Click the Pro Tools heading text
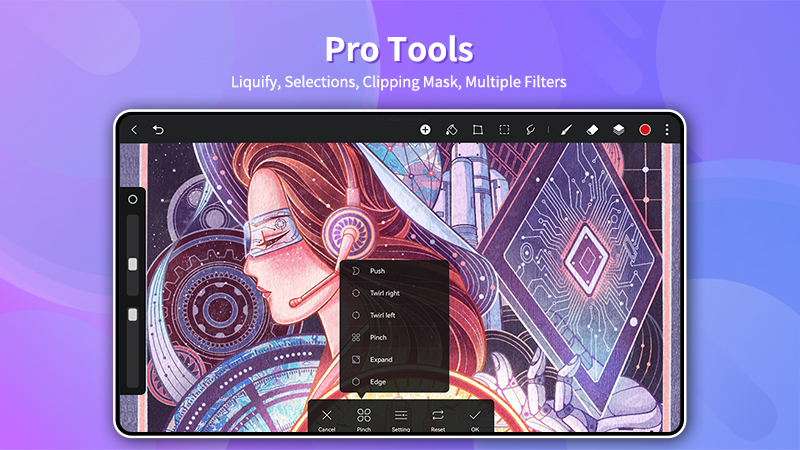 (399, 49)
